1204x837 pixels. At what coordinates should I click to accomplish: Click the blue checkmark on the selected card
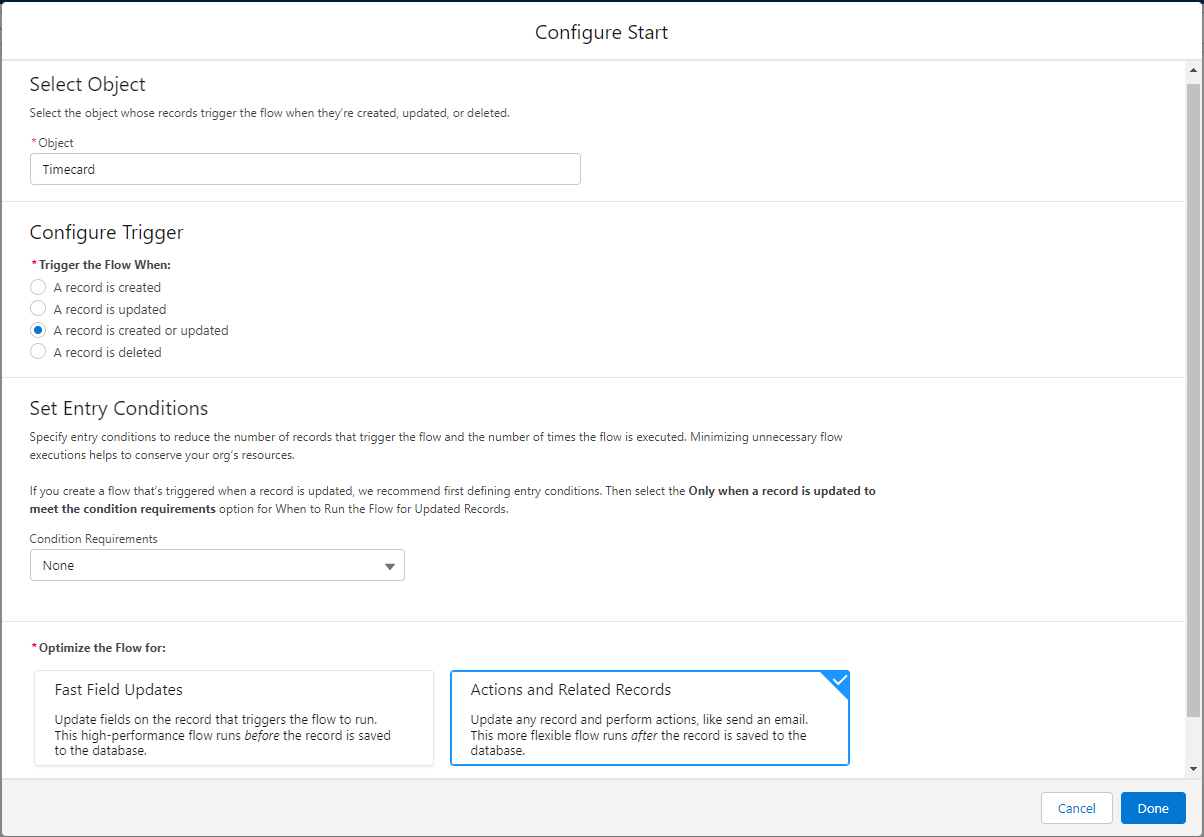pos(839,680)
